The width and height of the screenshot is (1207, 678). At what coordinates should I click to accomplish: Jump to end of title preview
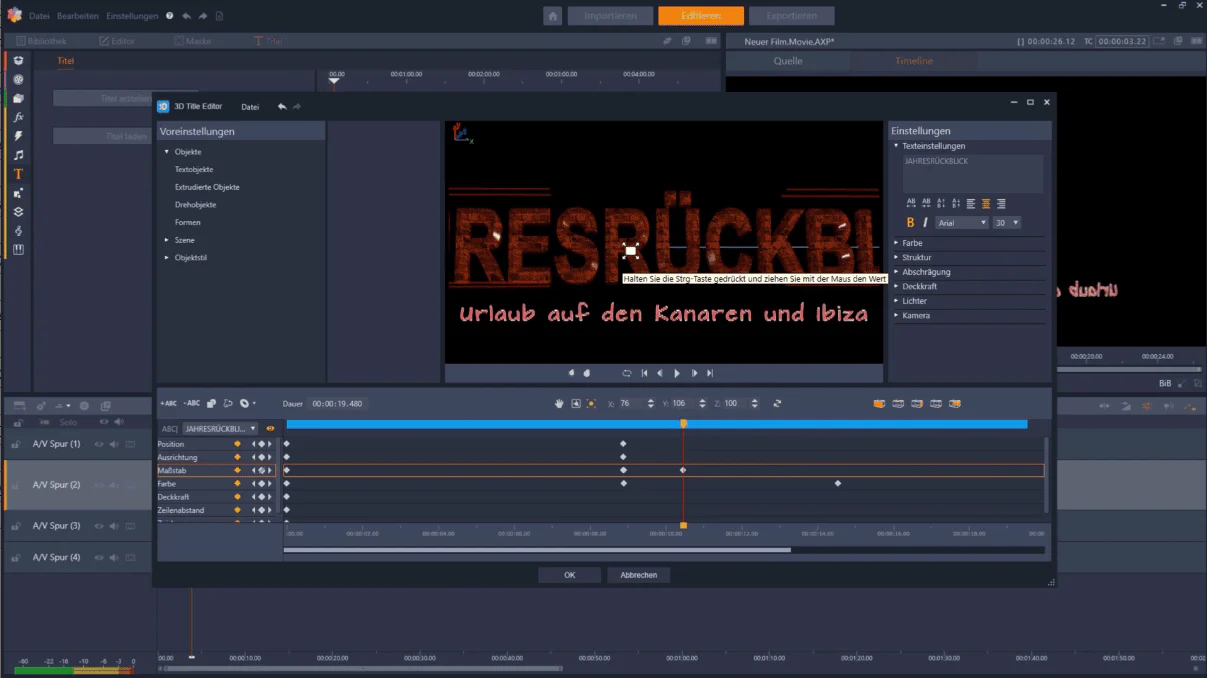pyautogui.click(x=710, y=373)
